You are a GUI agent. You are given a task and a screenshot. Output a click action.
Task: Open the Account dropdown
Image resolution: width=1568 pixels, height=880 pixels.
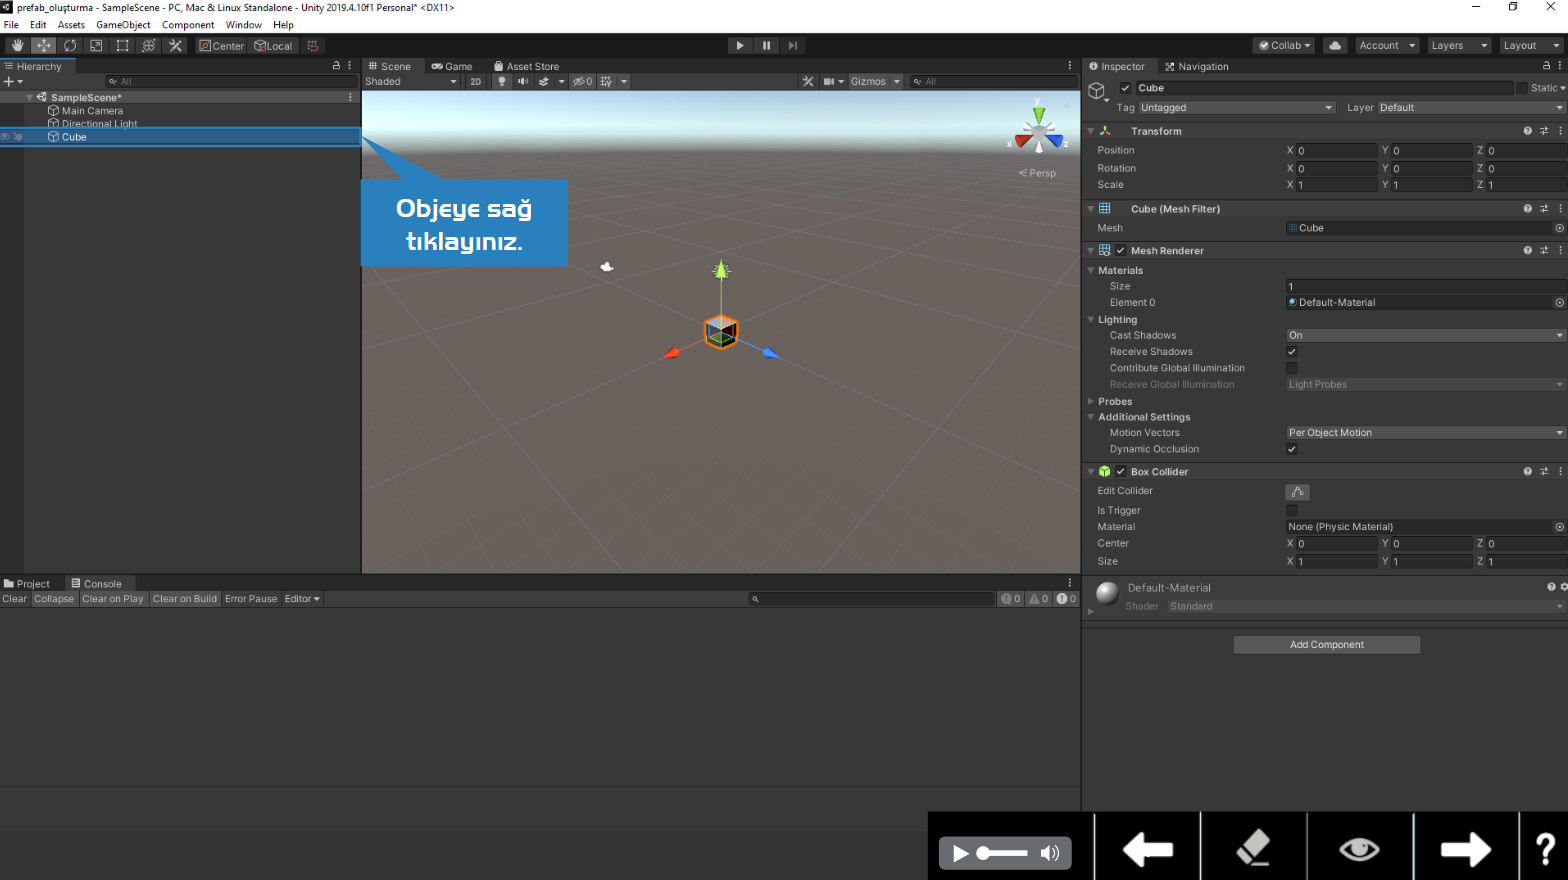tap(1387, 46)
